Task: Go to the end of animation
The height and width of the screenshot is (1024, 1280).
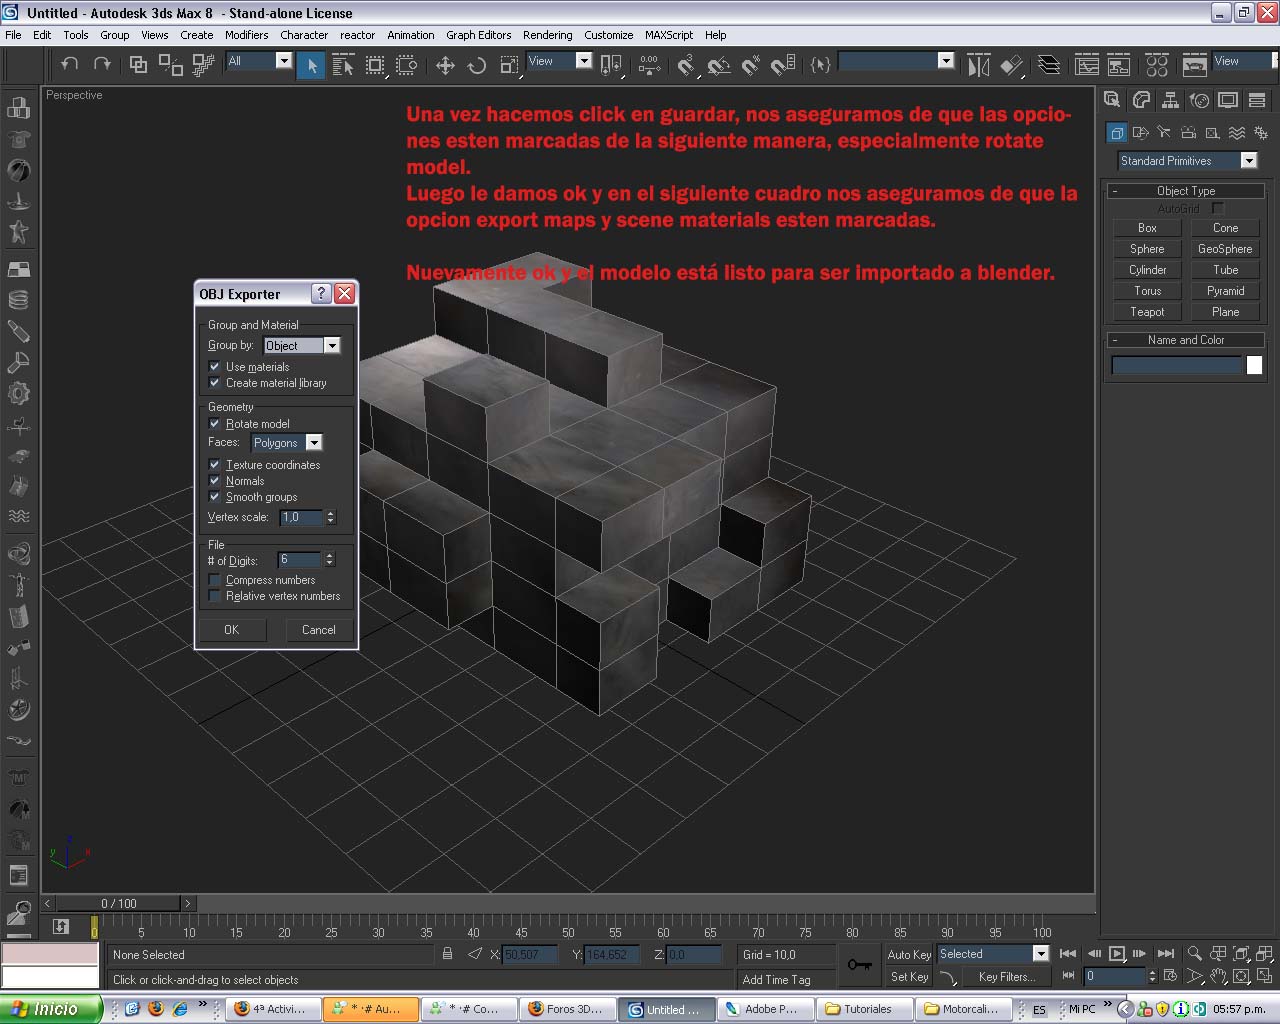Action: point(1166,954)
